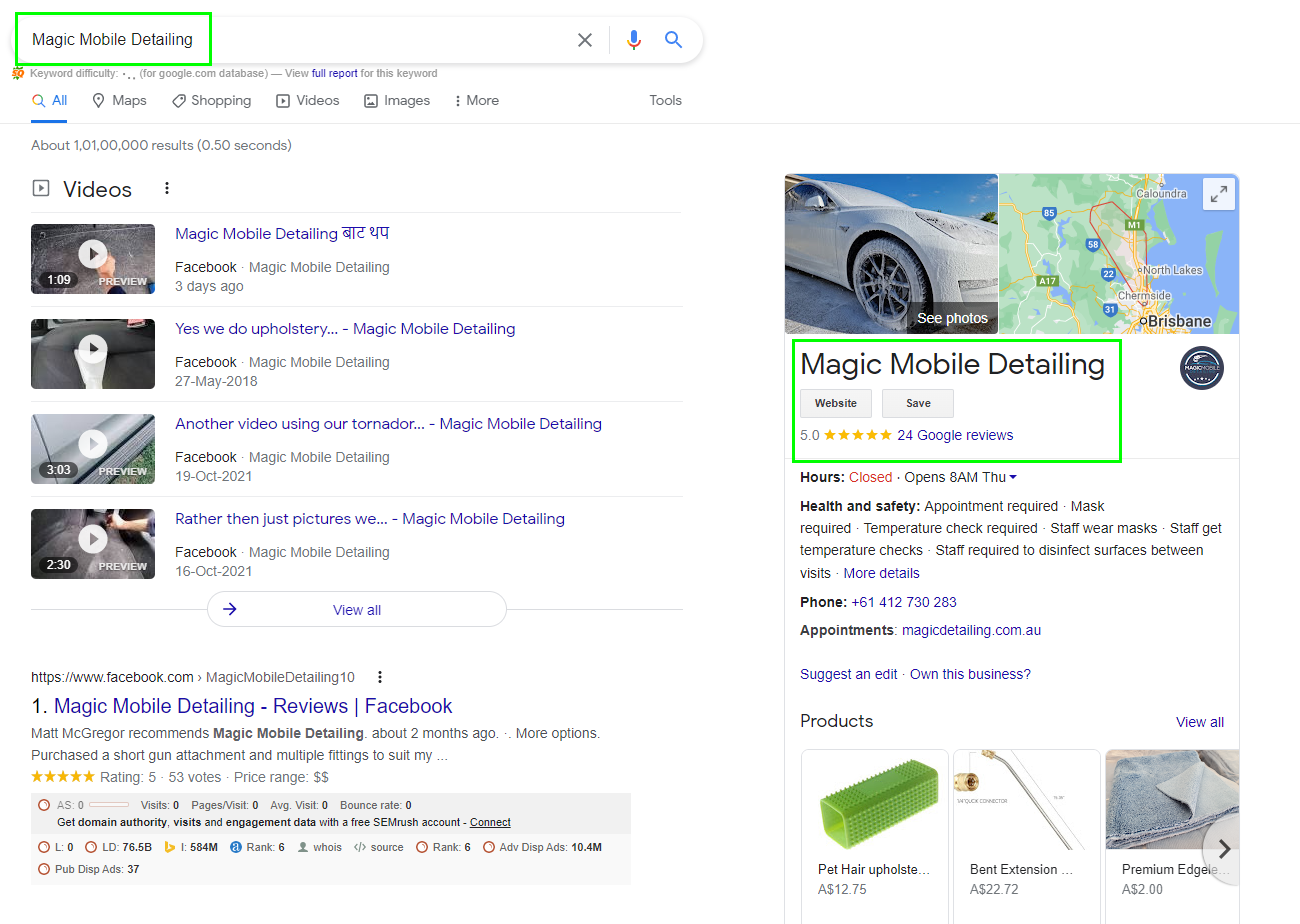This screenshot has width=1300, height=924.
Task: Open 'Rather then just pictures we...' link
Action: (370, 518)
